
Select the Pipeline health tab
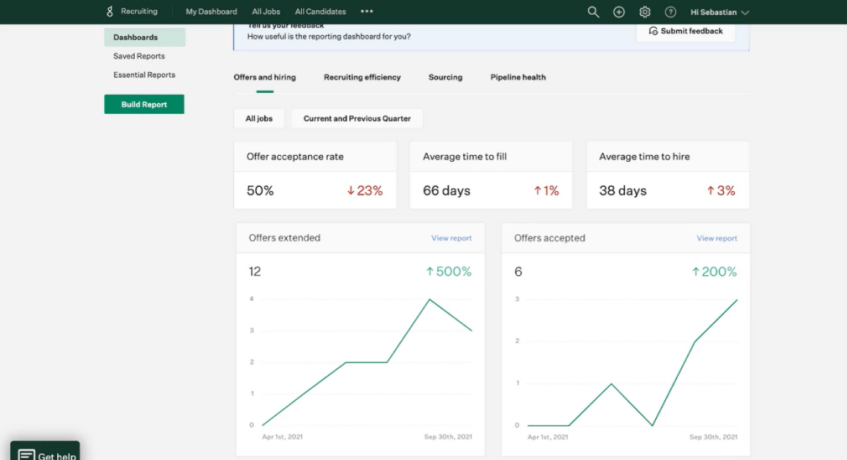click(518, 77)
